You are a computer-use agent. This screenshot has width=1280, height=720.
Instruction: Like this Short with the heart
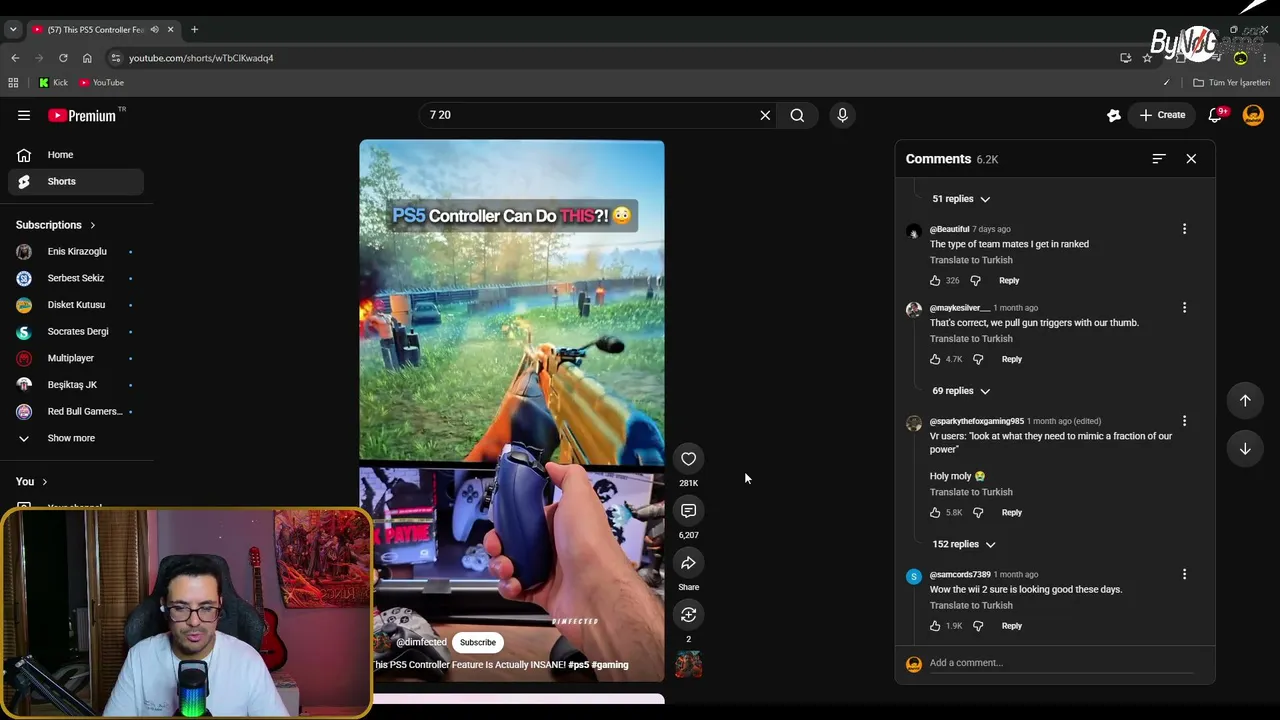tap(688, 459)
